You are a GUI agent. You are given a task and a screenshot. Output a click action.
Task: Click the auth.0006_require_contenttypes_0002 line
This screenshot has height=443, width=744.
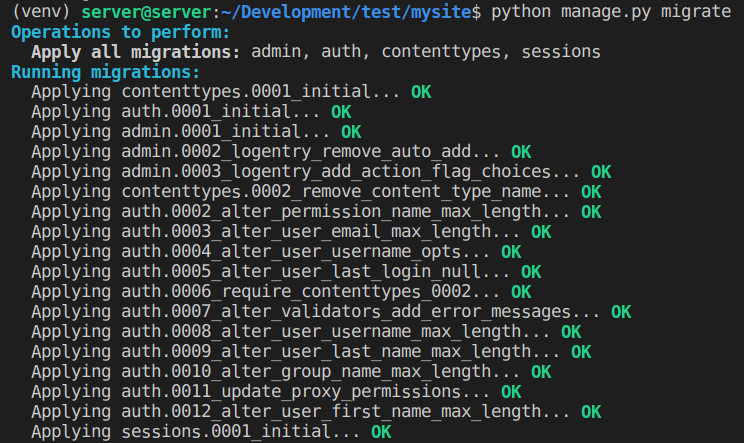coord(281,292)
